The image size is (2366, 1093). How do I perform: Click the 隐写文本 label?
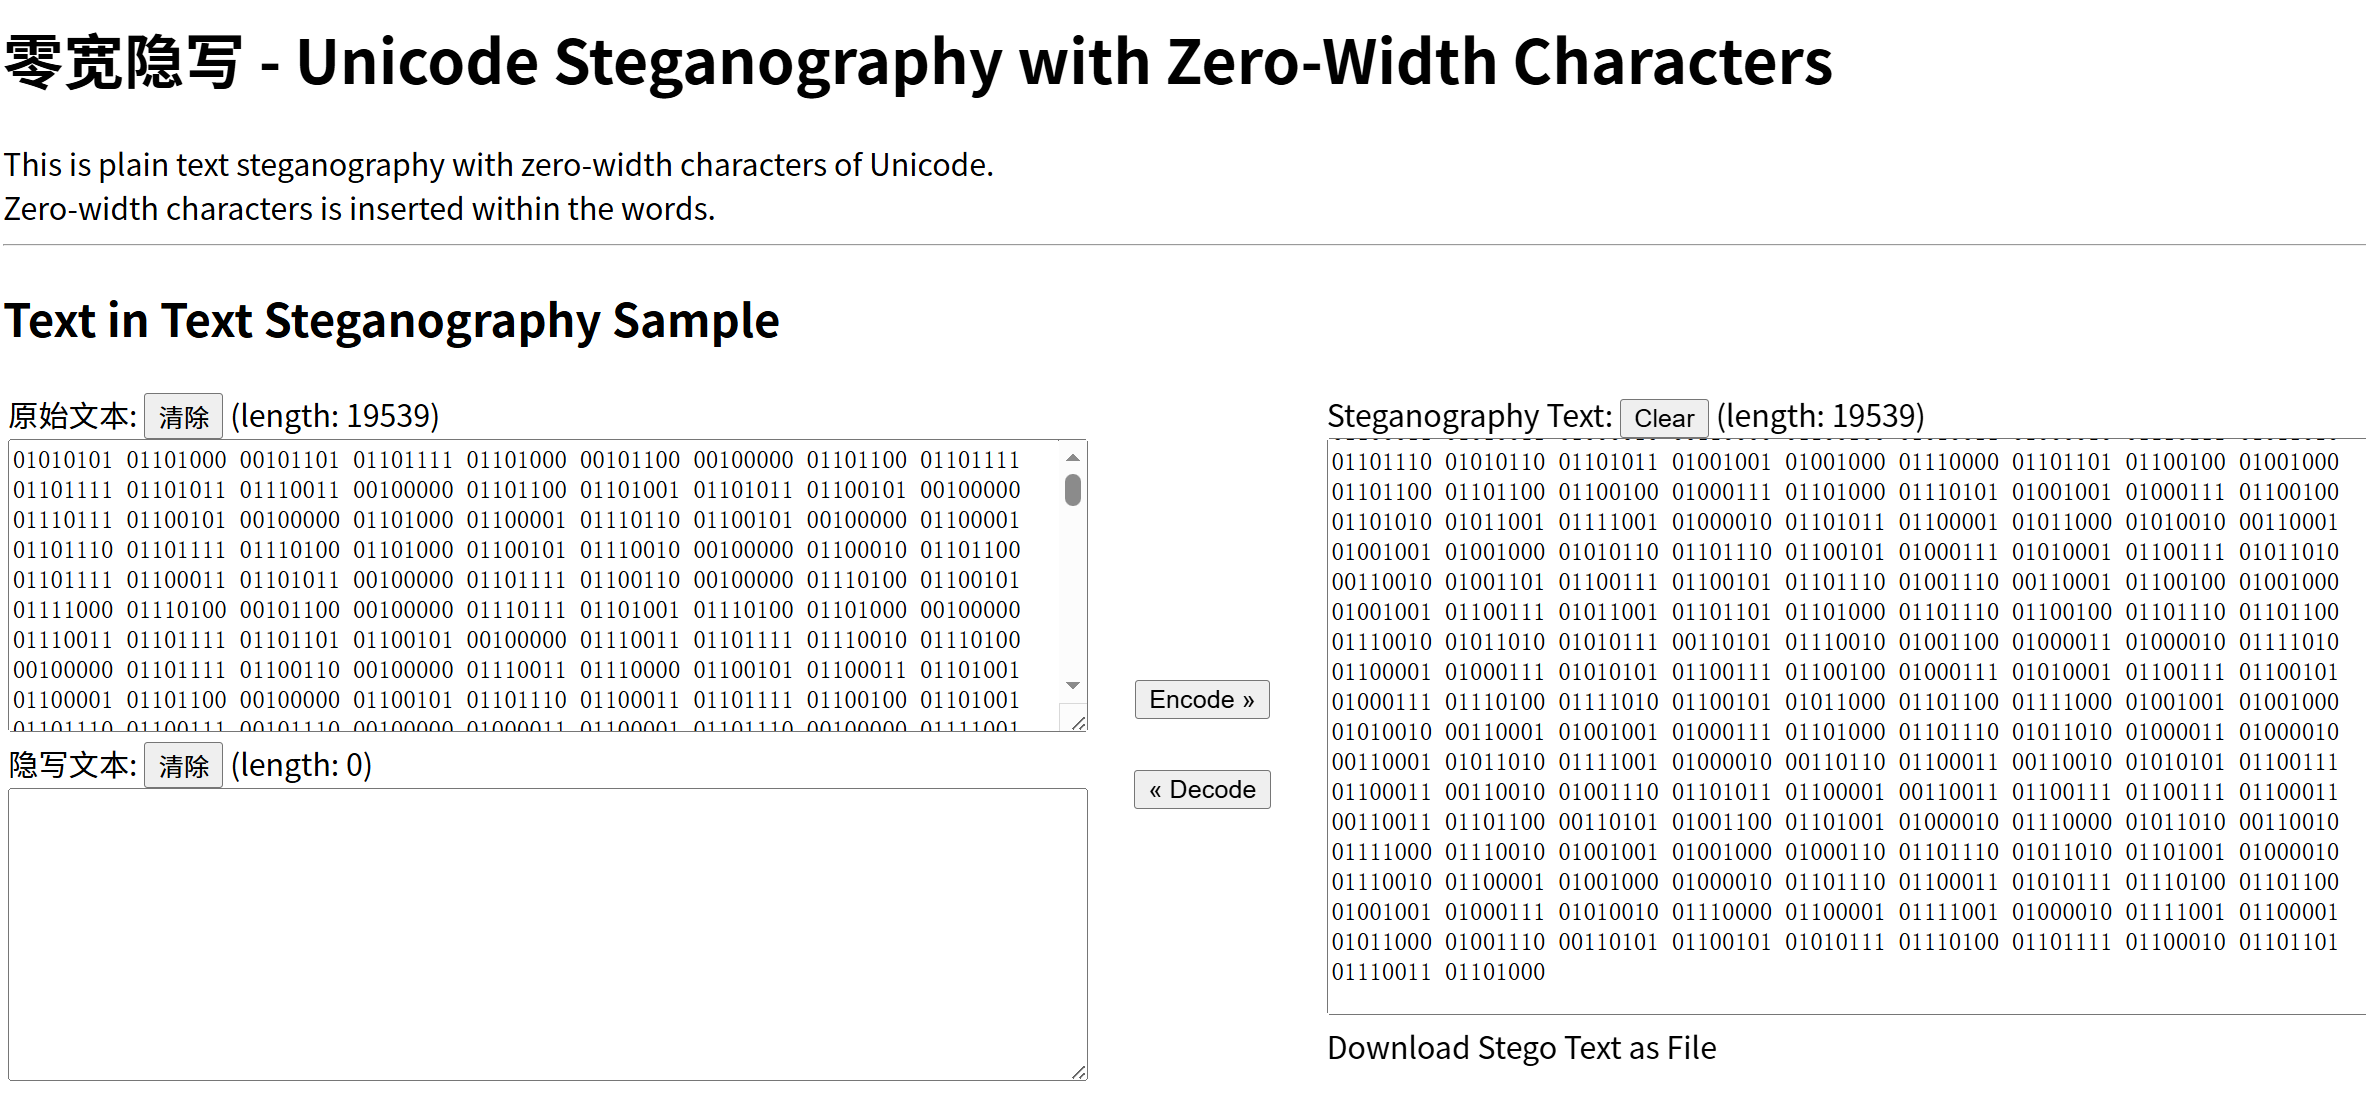(72, 766)
